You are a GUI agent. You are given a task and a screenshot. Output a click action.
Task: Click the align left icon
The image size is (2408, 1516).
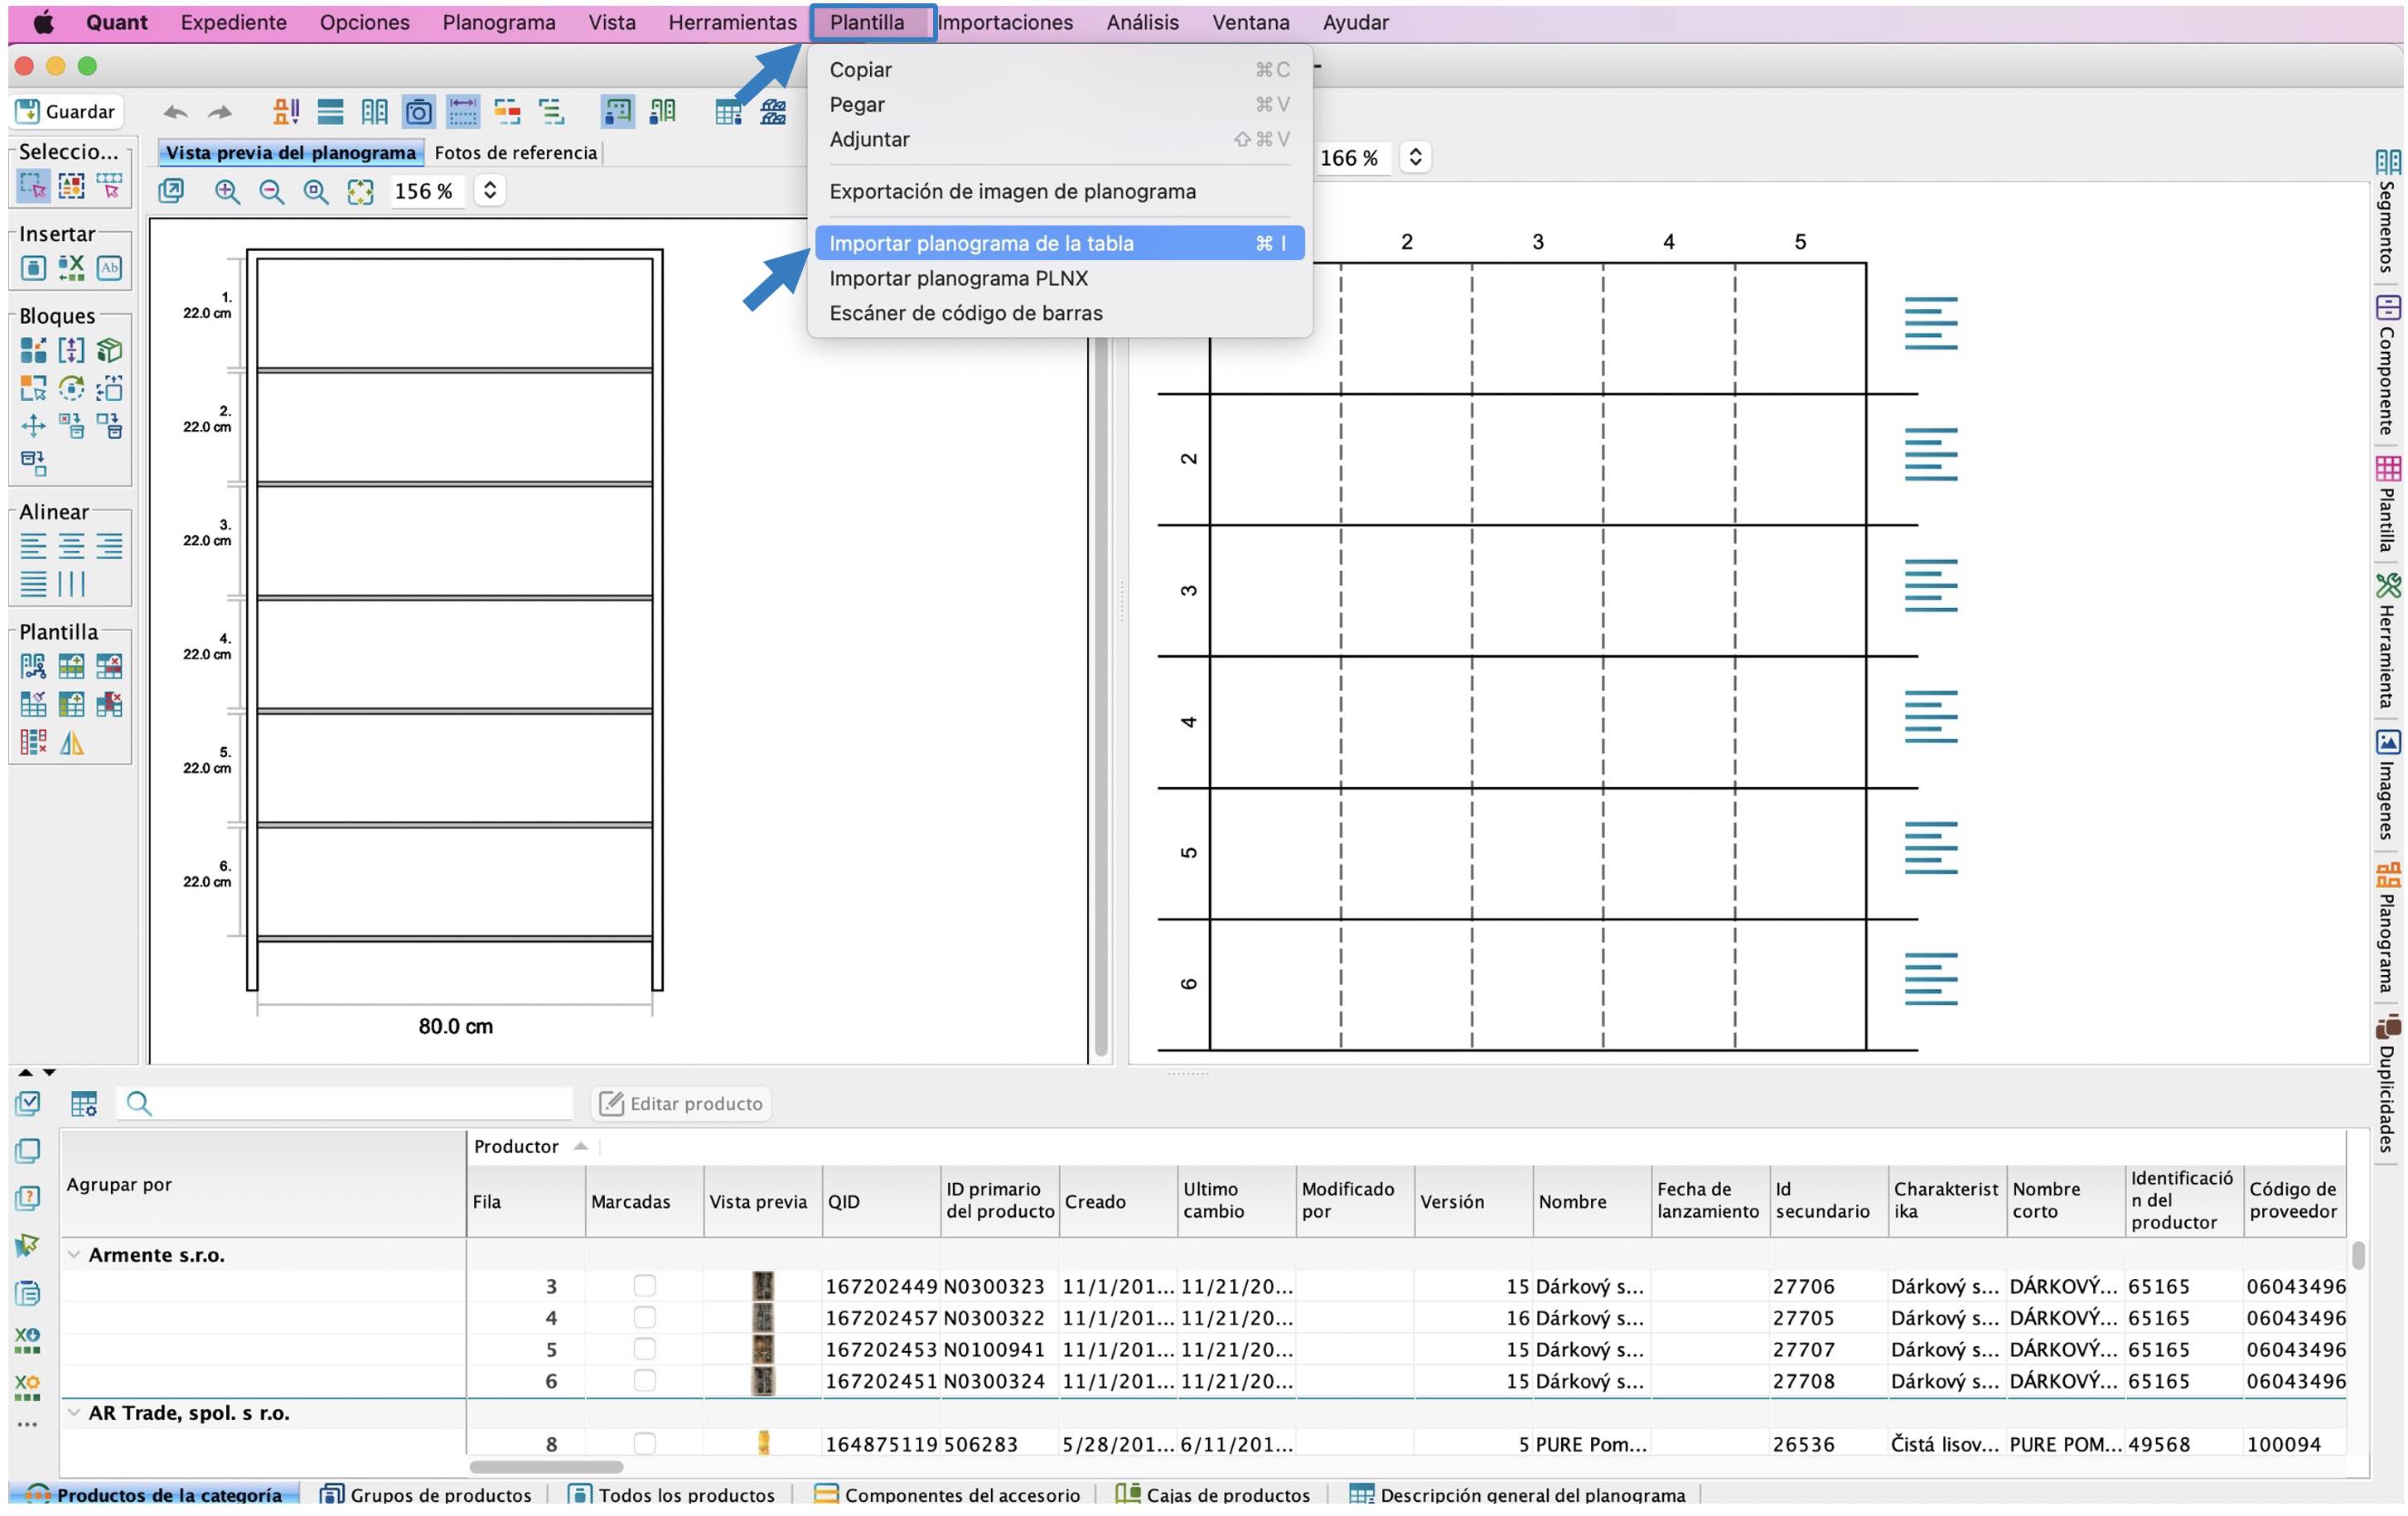point(33,546)
